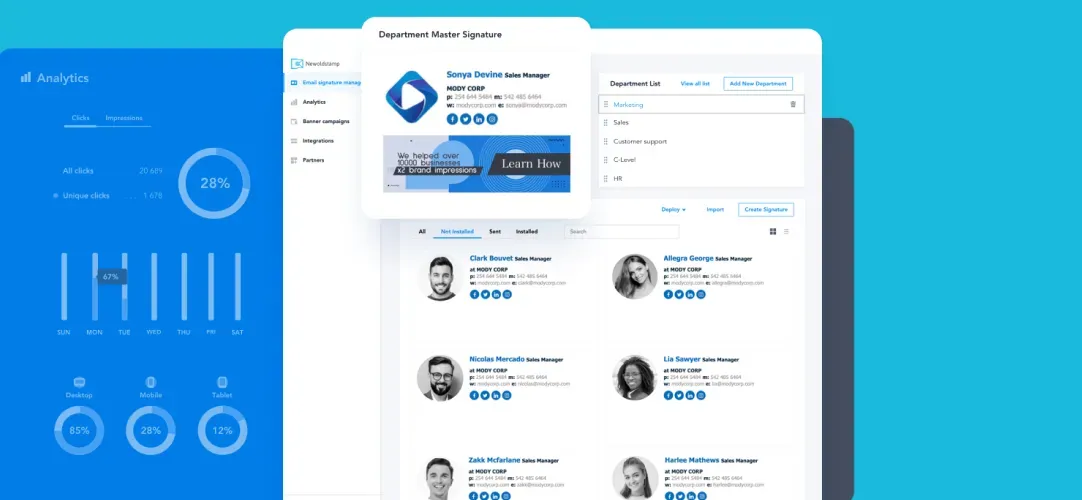Switch to the Installed tab
1082x500 pixels.
[527, 232]
